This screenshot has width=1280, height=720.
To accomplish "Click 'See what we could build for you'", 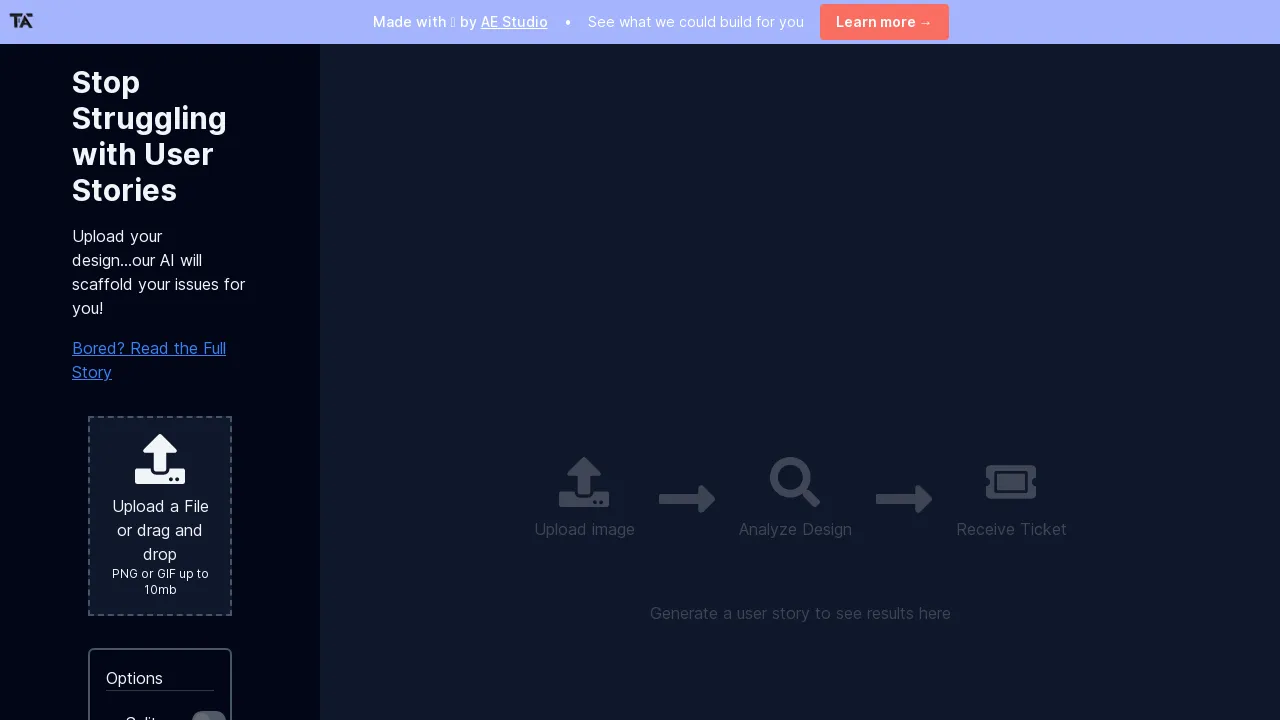I will tap(696, 22).
